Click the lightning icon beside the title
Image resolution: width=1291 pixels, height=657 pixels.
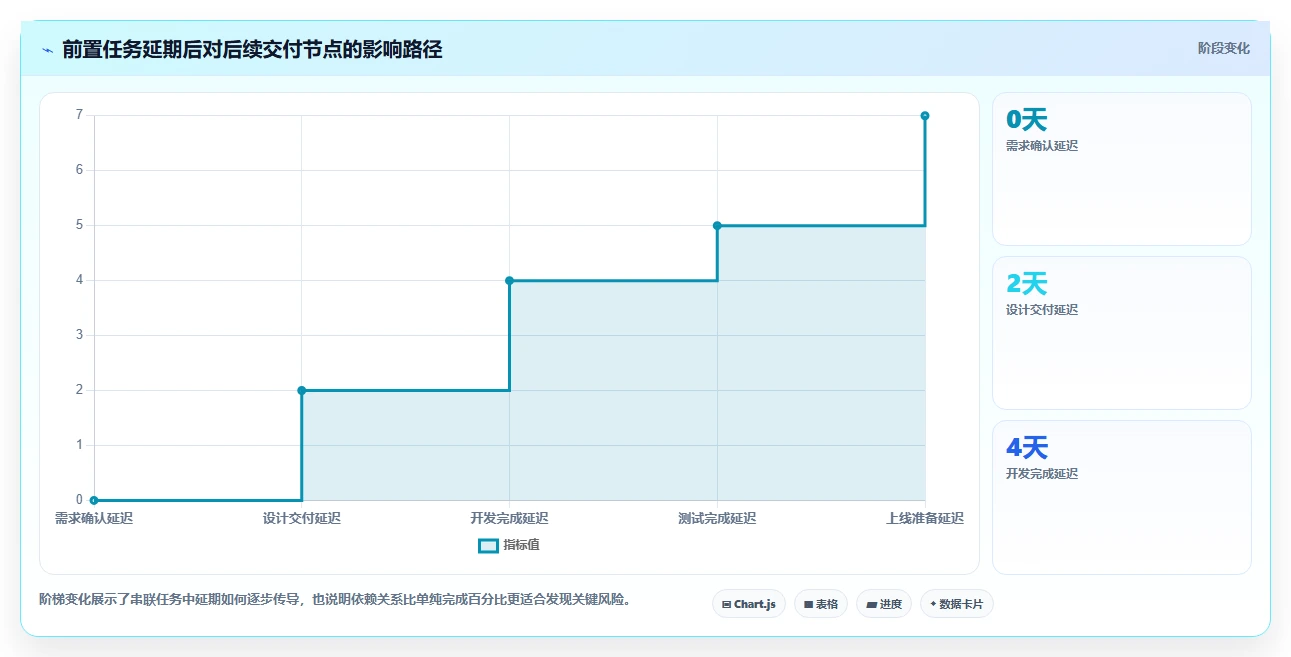[47, 50]
